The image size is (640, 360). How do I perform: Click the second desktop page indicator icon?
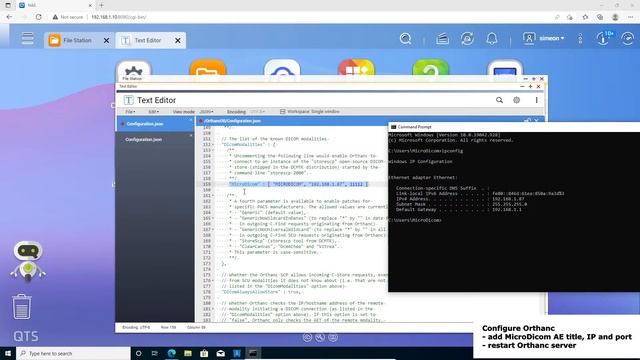[x=320, y=337]
